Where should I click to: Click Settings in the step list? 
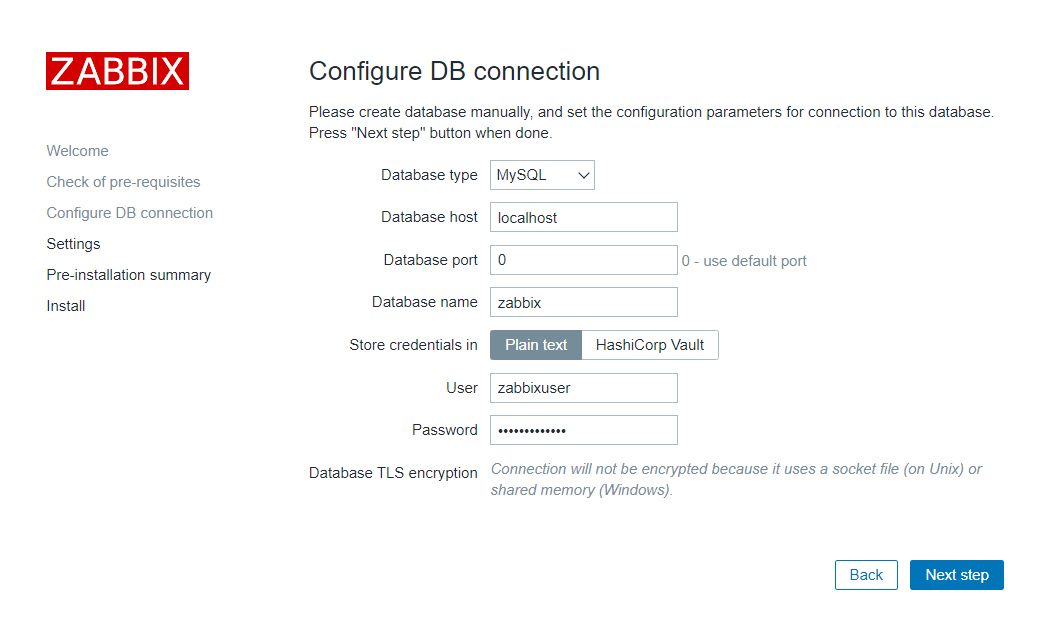[74, 244]
